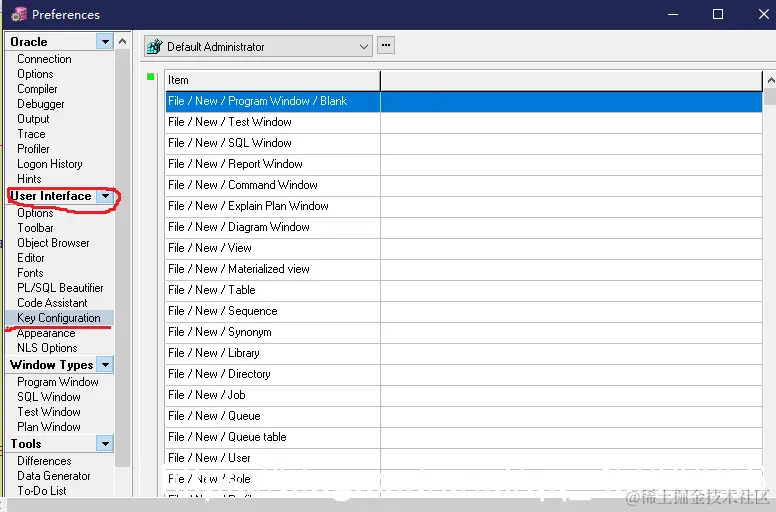Click the Item column header
The width and height of the screenshot is (776, 512).
tap(273, 80)
